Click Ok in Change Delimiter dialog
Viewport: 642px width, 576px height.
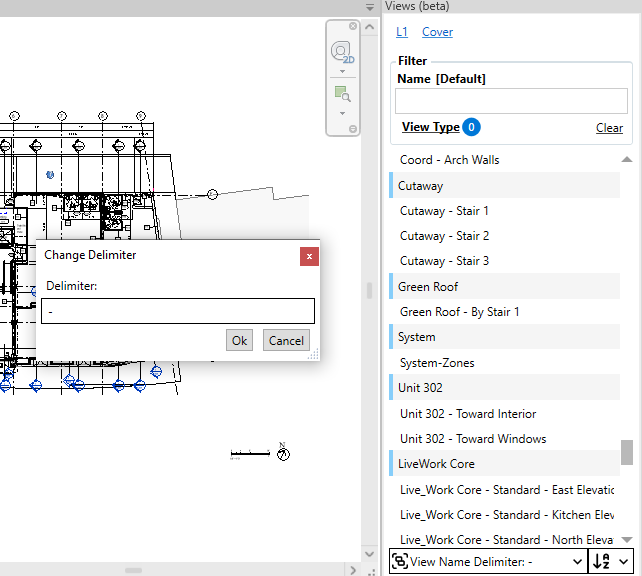(239, 340)
